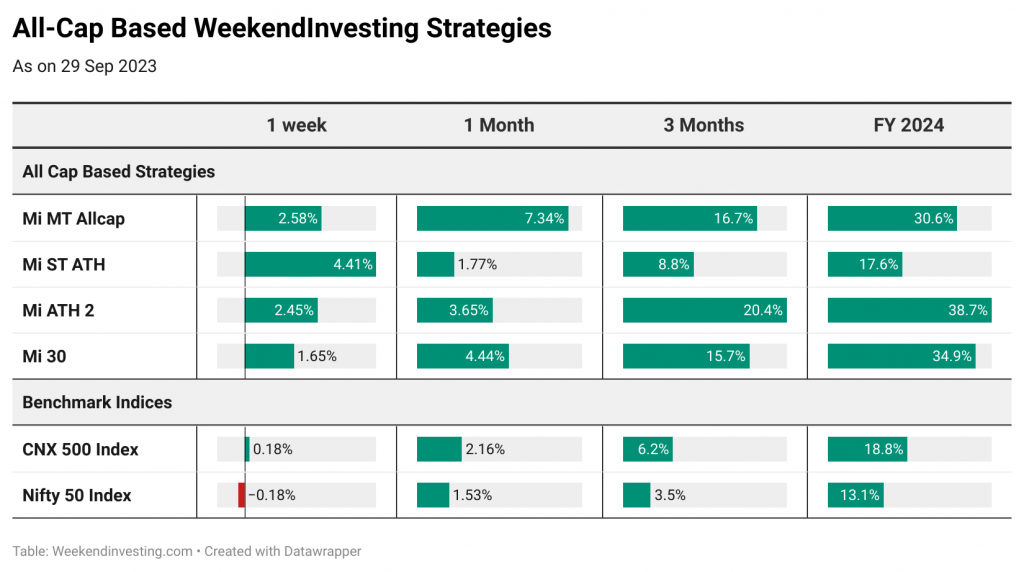This screenshot has height=572, width=1024.
Task: Click the CNX 500 Index row label
Action: [x=80, y=450]
